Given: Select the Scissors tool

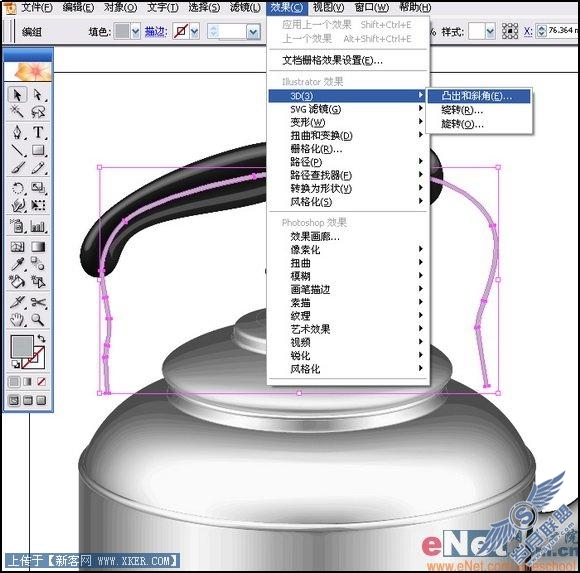Looking at the screenshot, I should click(x=38, y=302).
